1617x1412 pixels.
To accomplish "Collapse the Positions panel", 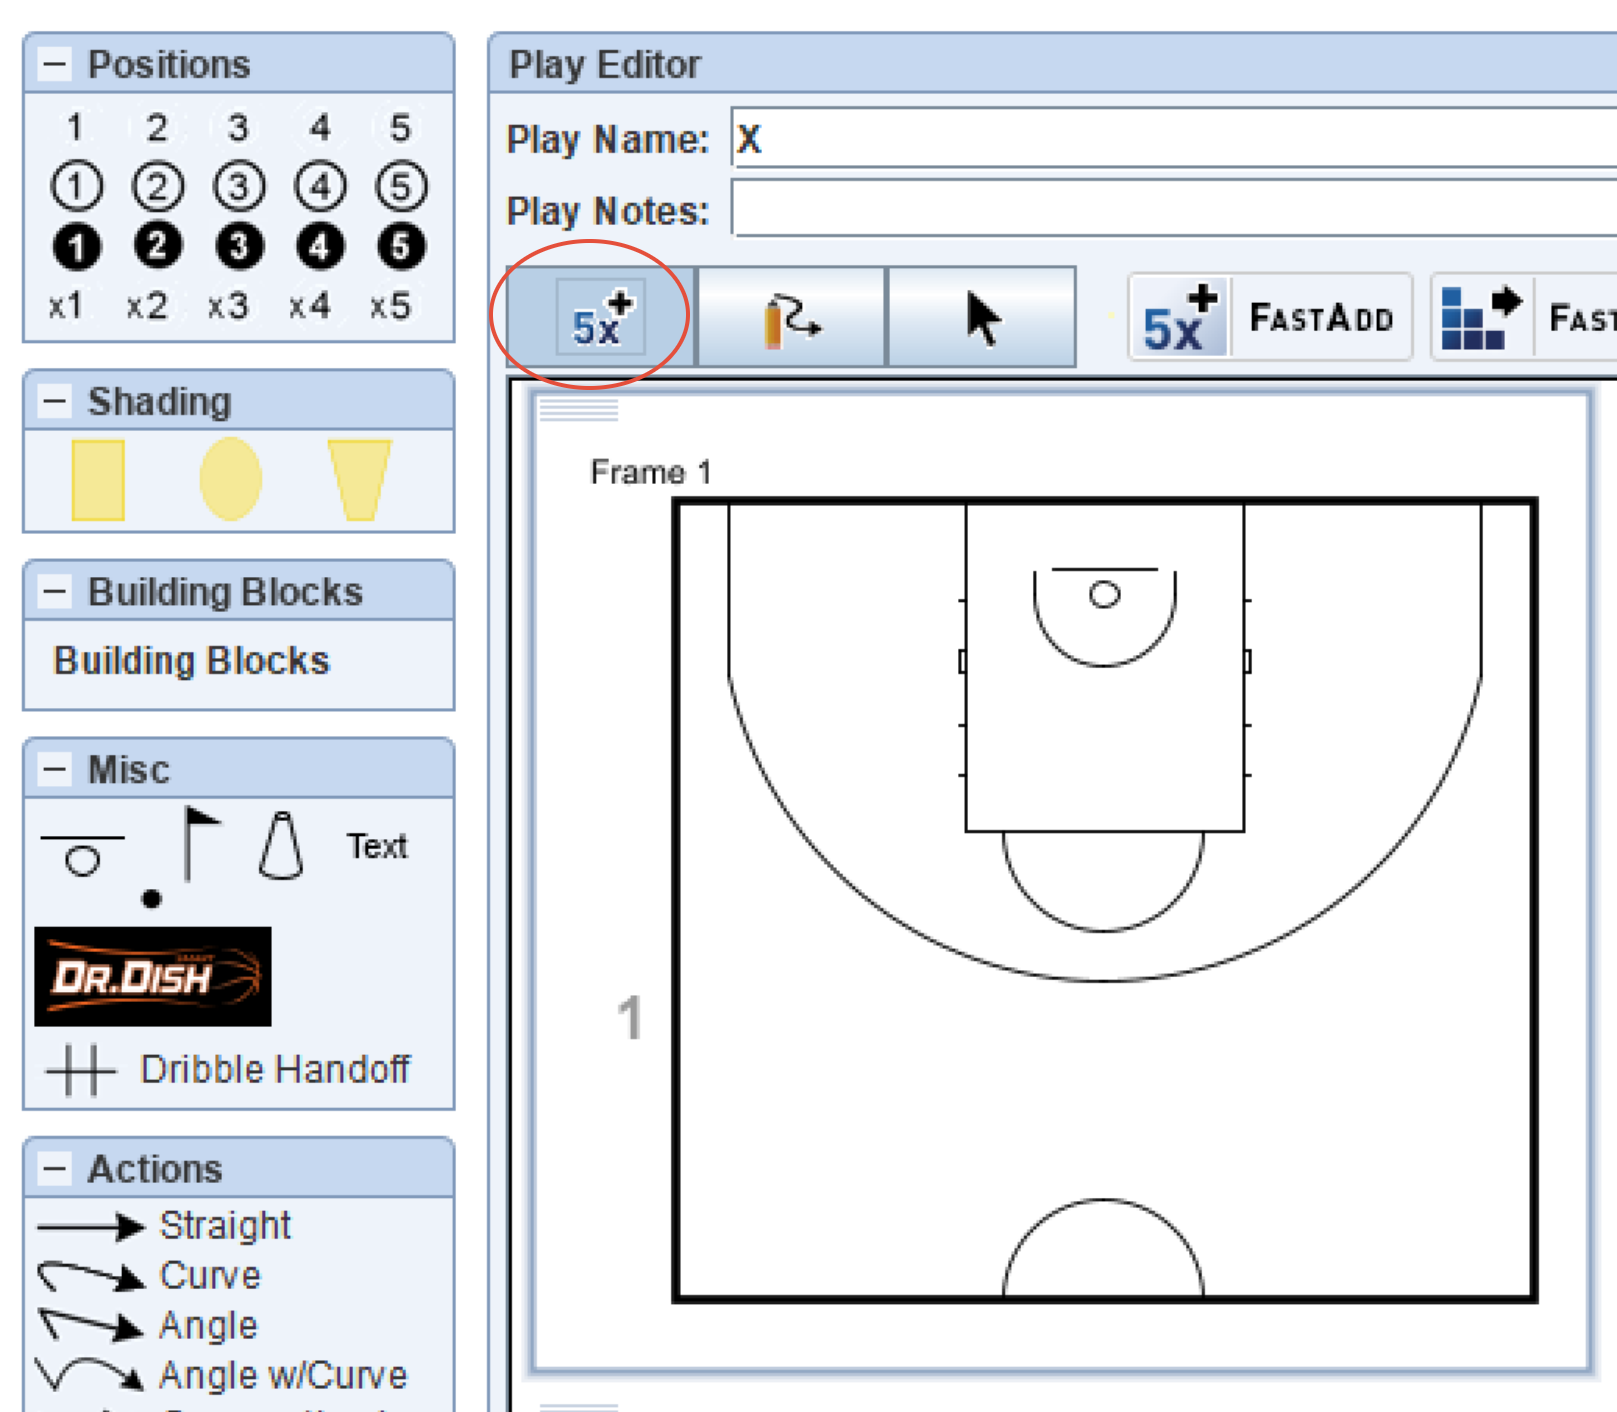I will [55, 64].
